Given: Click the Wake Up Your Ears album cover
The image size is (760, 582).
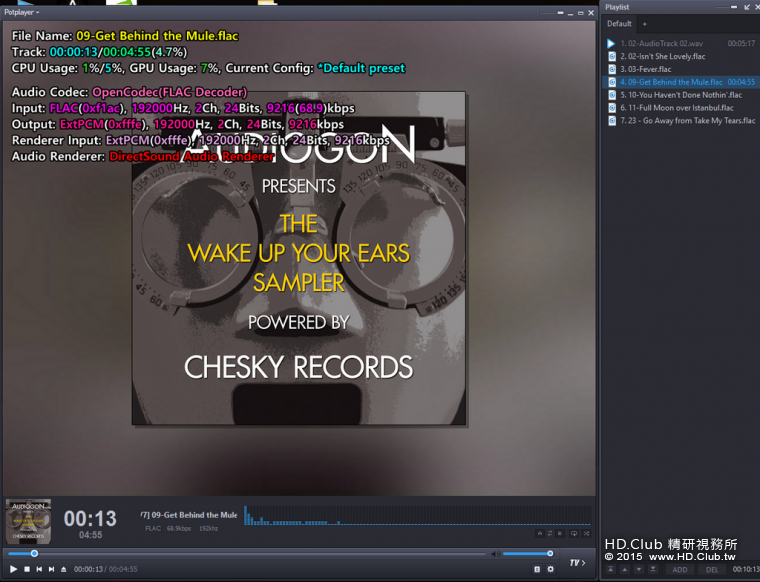Looking at the screenshot, I should pos(299,258).
